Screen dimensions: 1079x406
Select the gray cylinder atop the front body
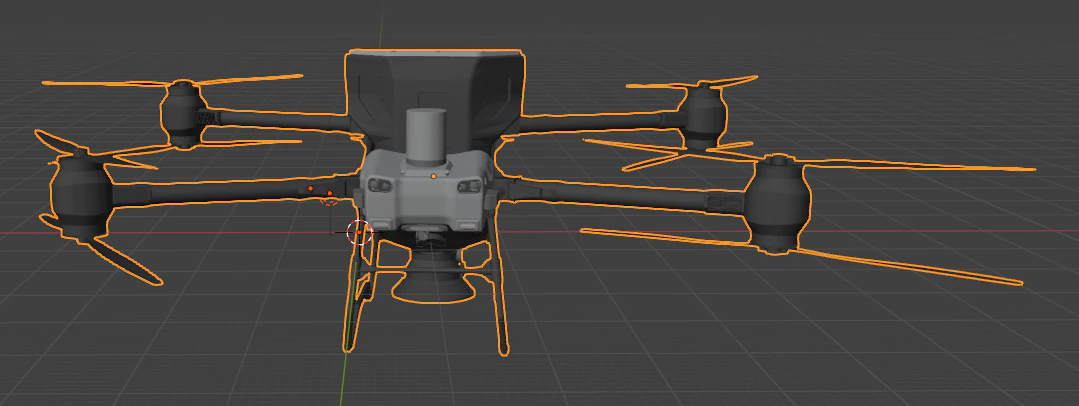425,137
